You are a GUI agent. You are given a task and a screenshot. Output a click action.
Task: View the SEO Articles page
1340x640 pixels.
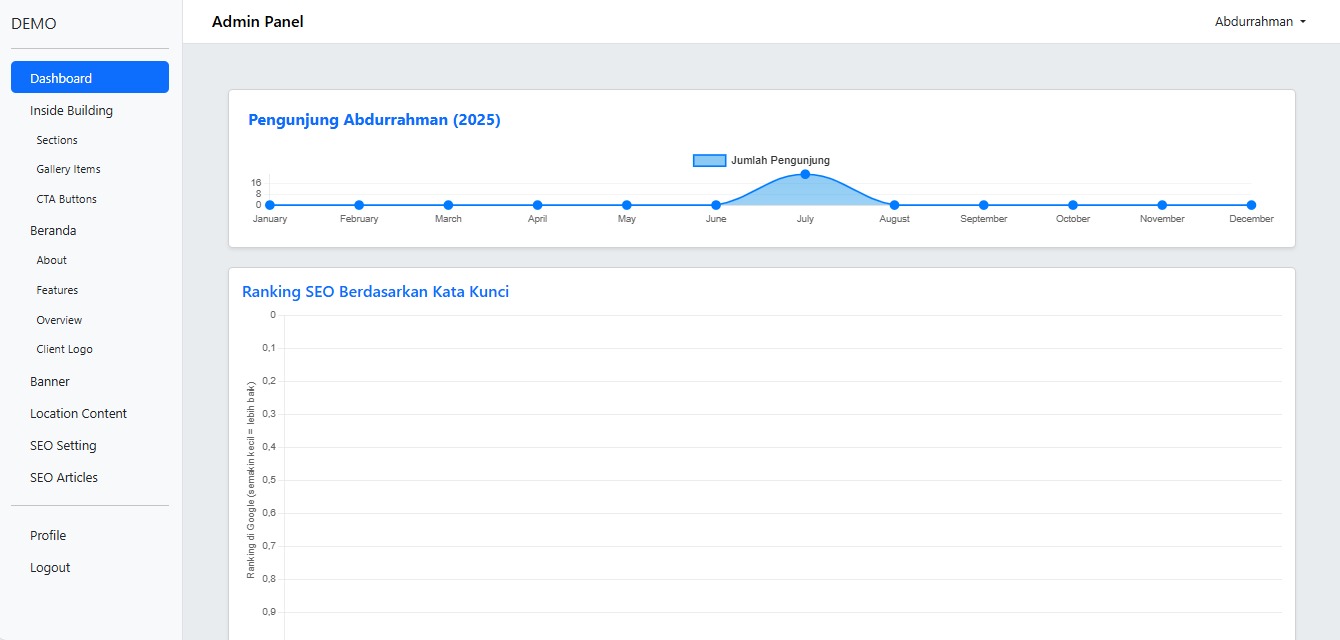[63, 477]
